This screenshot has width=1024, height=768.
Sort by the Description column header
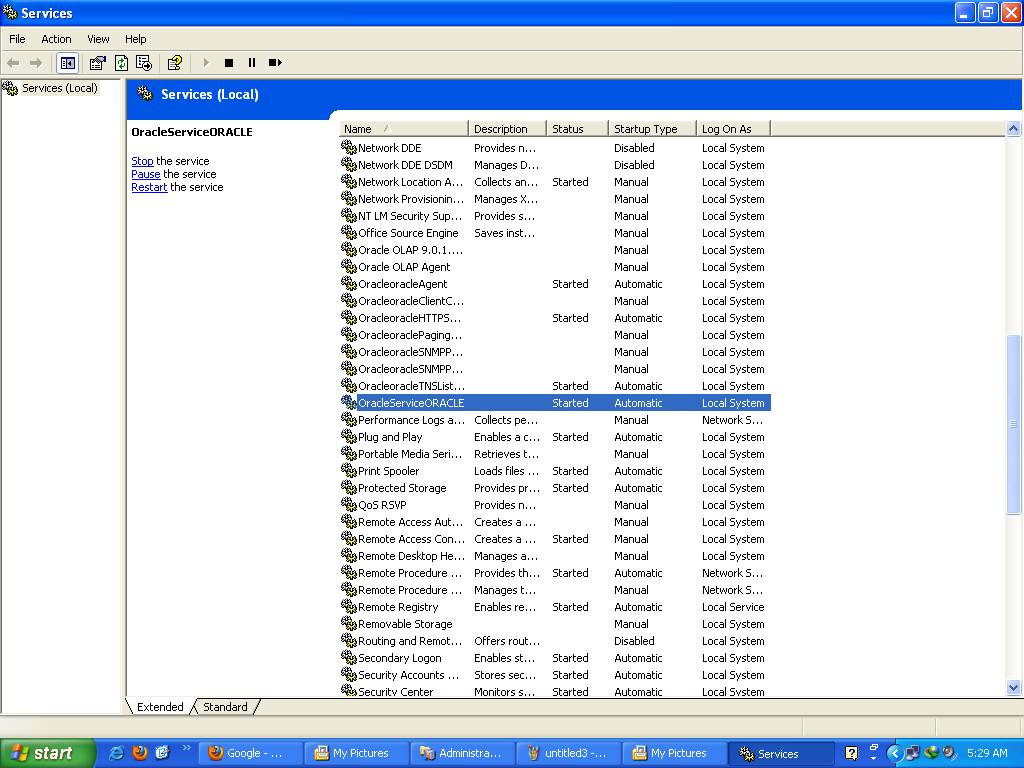[507, 129]
